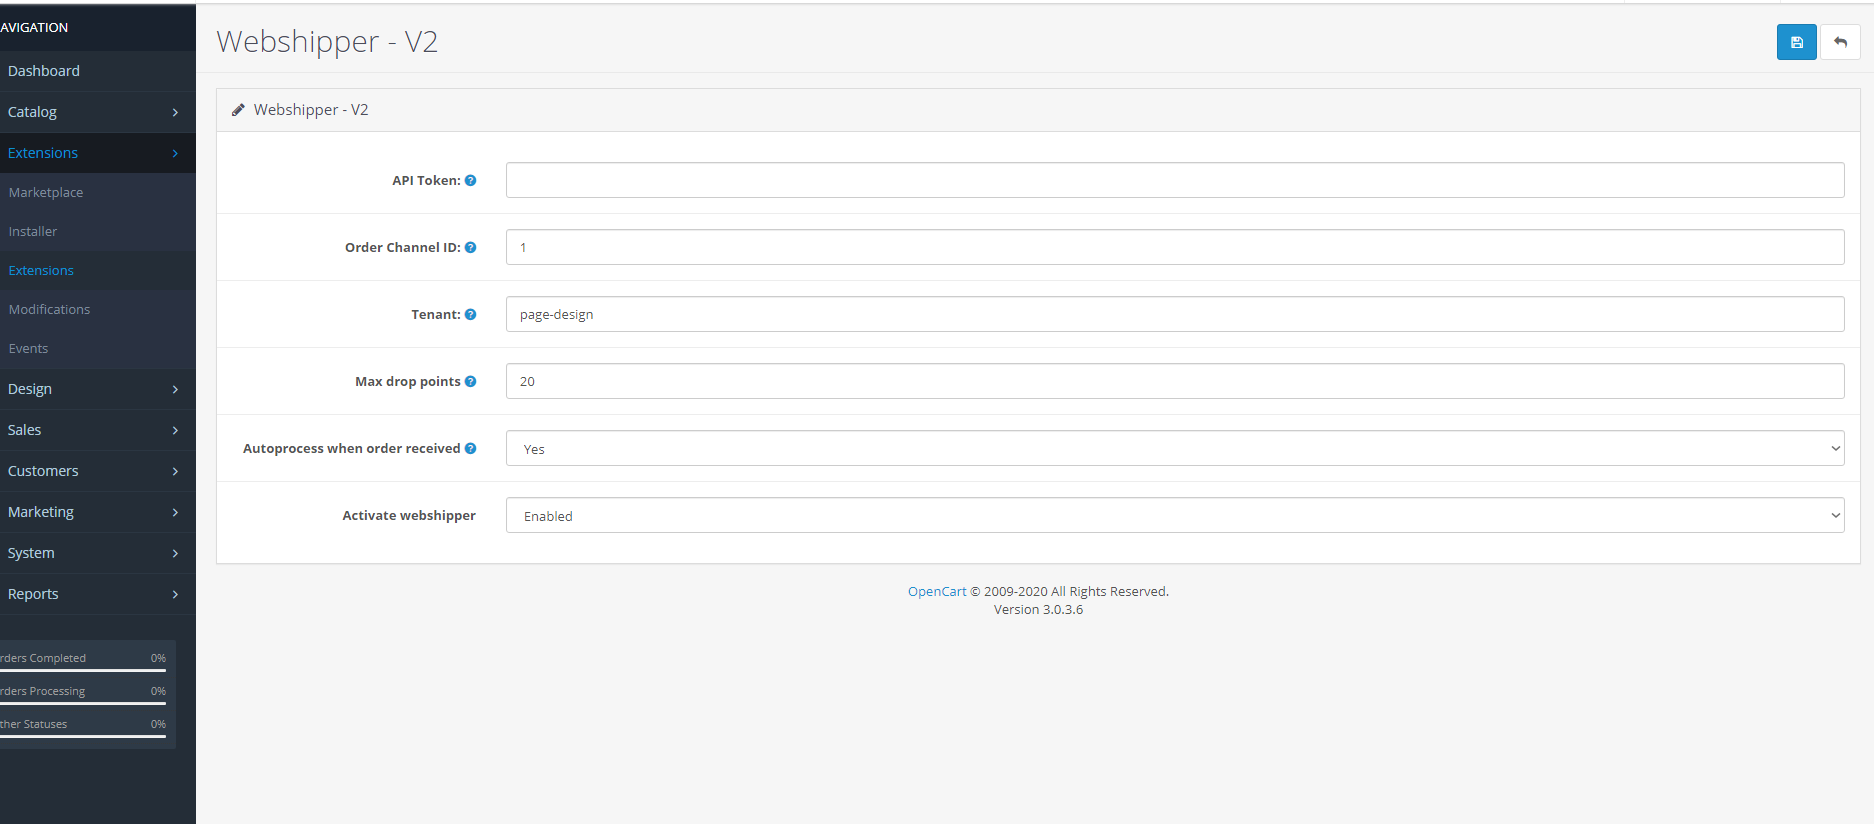This screenshot has width=1874, height=824.
Task: Expand the Marketing menu chevron
Action: 175,512
